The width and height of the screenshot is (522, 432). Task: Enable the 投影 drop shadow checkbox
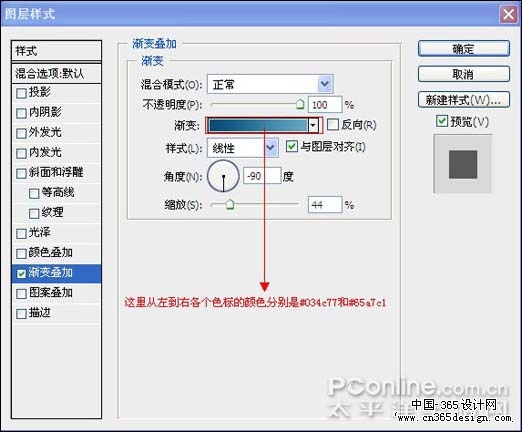click(x=21, y=93)
